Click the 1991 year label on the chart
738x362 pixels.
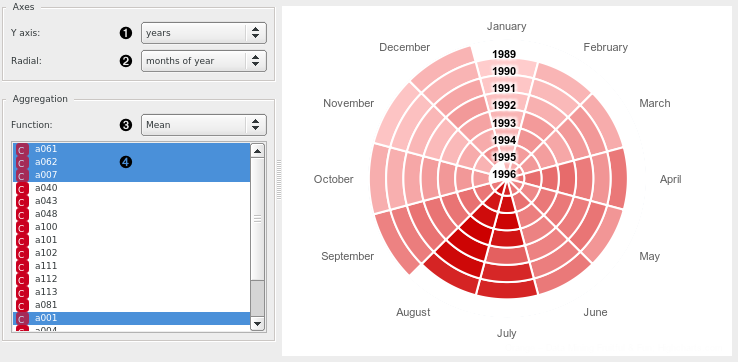[504, 88]
